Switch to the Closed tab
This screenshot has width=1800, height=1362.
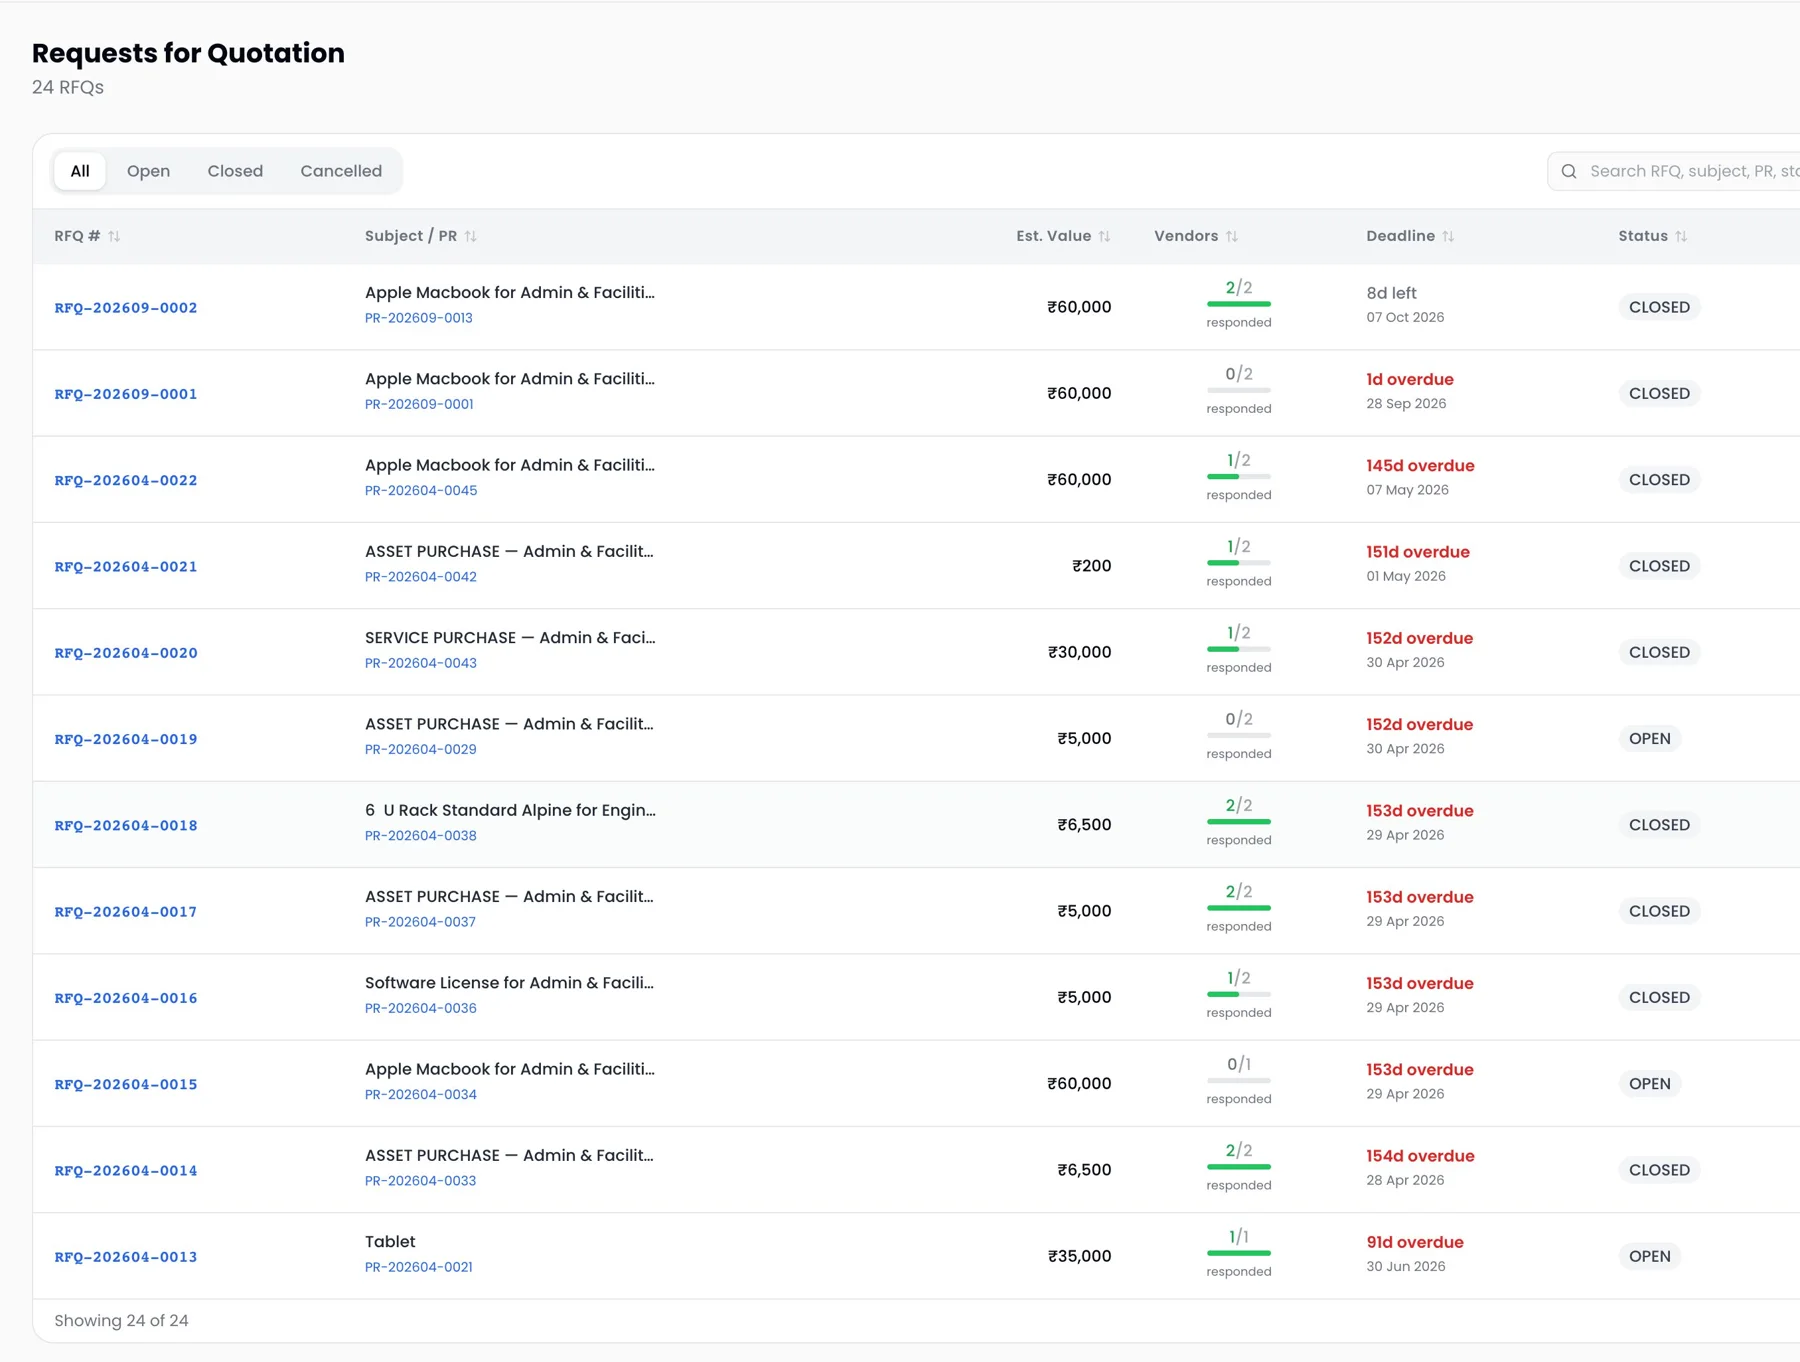click(235, 171)
